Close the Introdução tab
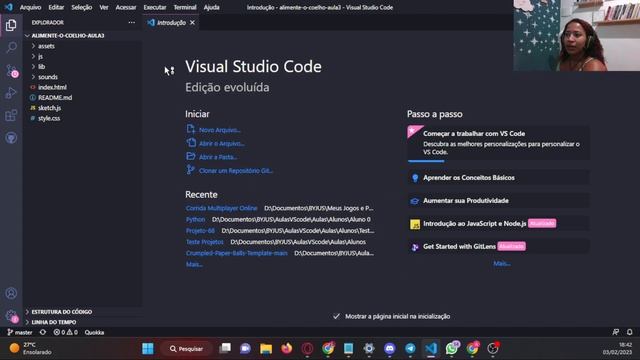Screen dimensions: 640x360 click(192, 22)
